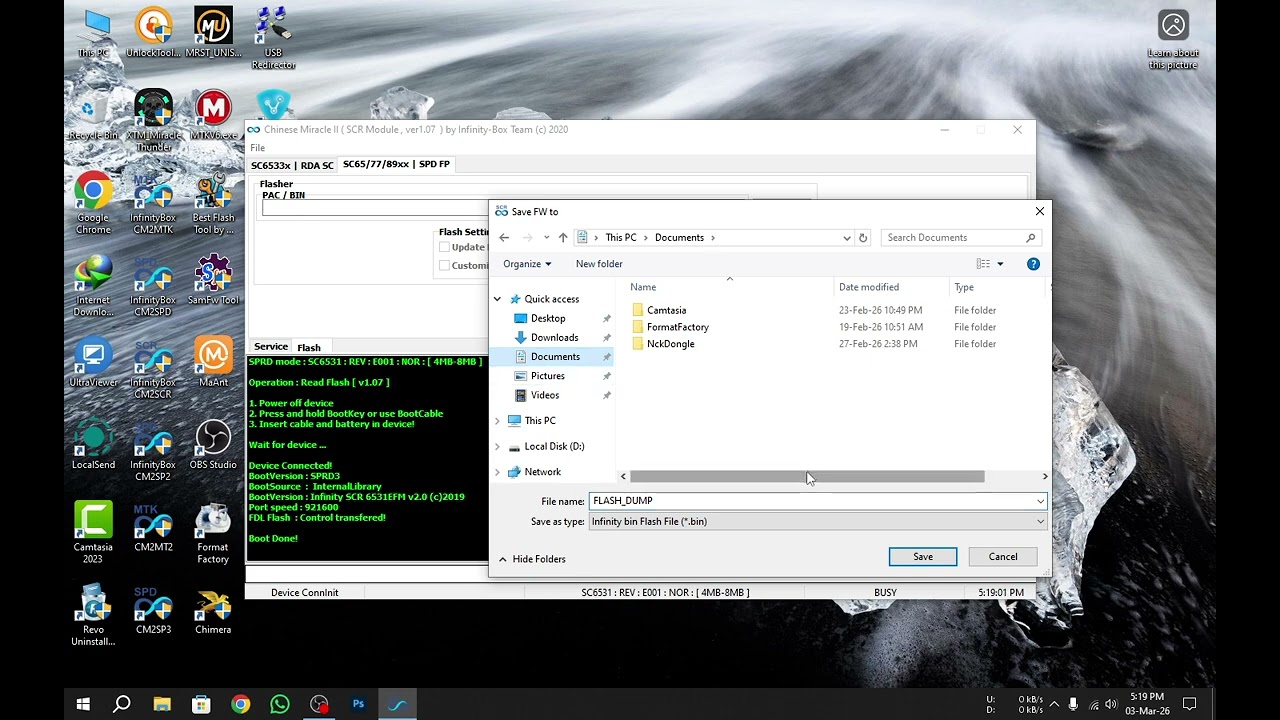Screen dimensions: 1280x720
Task: Expand the Network tree node
Action: [x=497, y=472]
